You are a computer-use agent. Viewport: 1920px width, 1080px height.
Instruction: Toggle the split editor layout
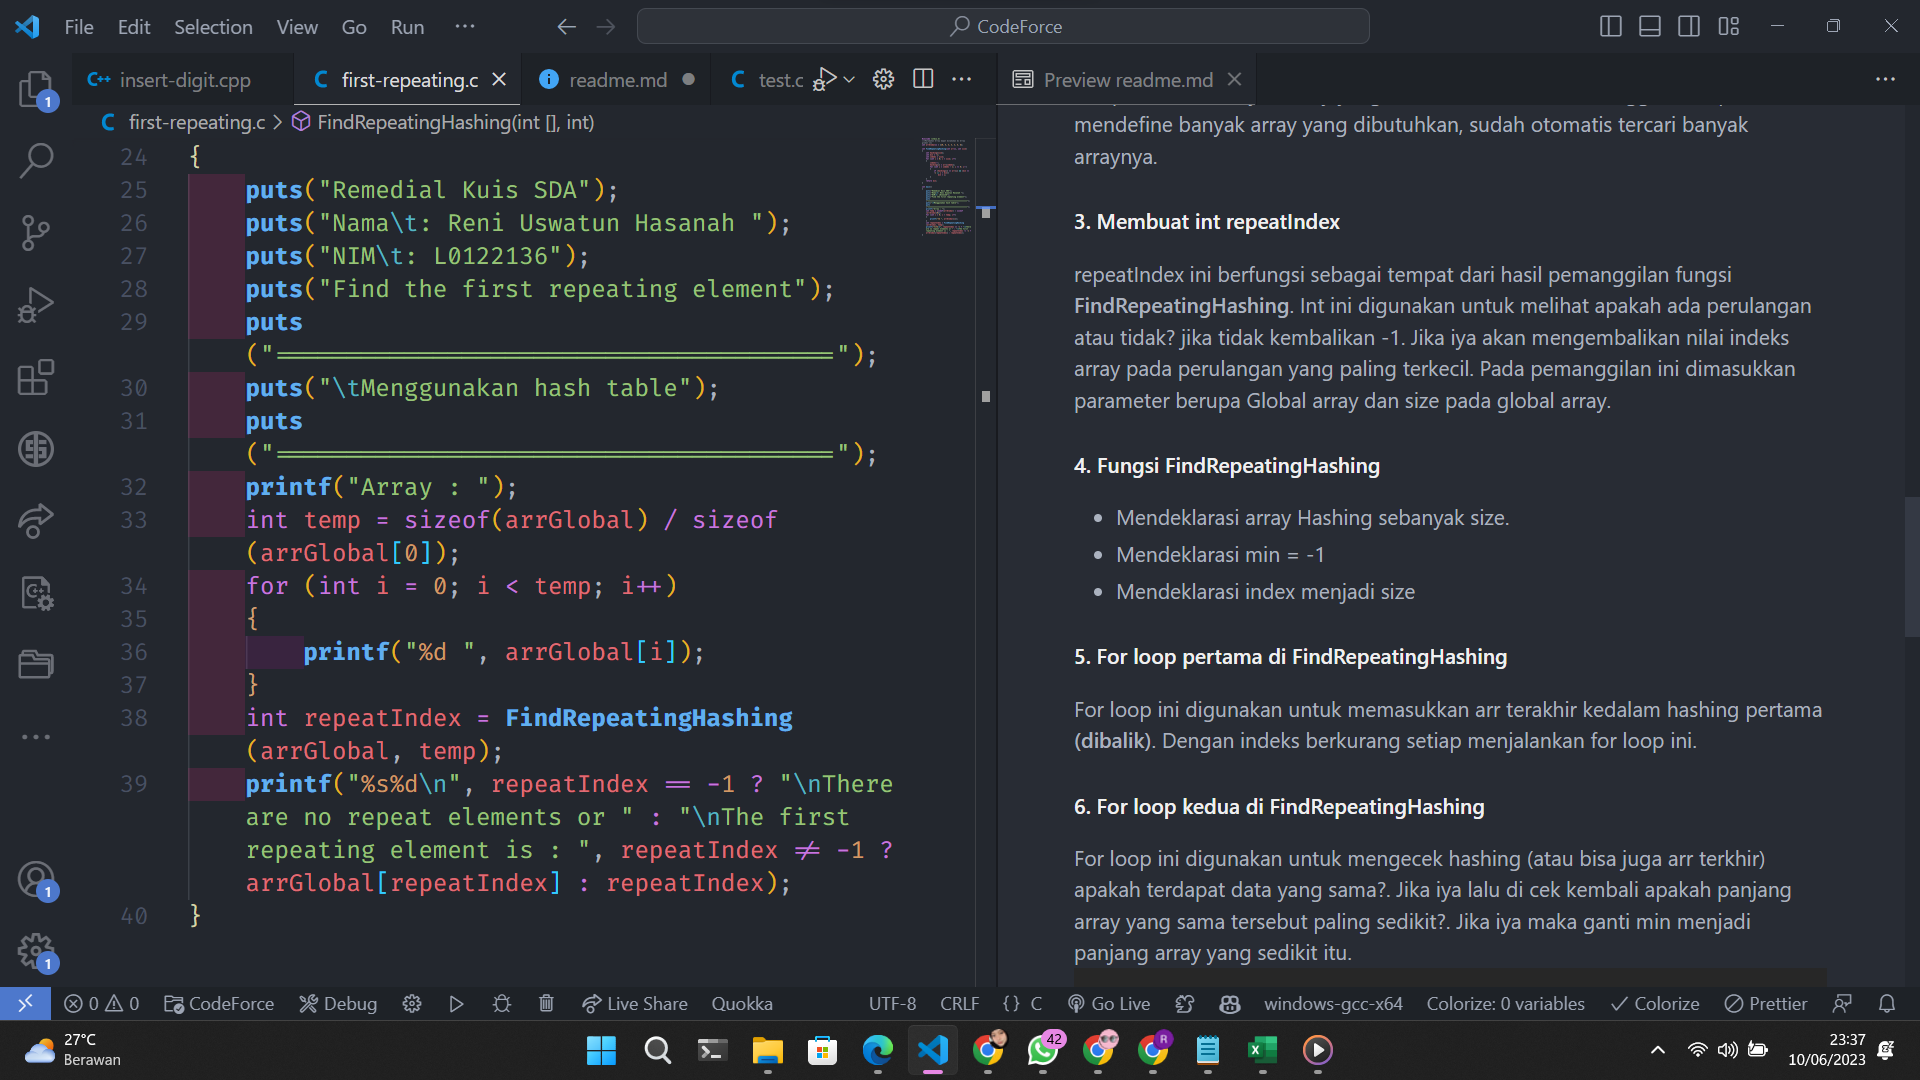922,79
